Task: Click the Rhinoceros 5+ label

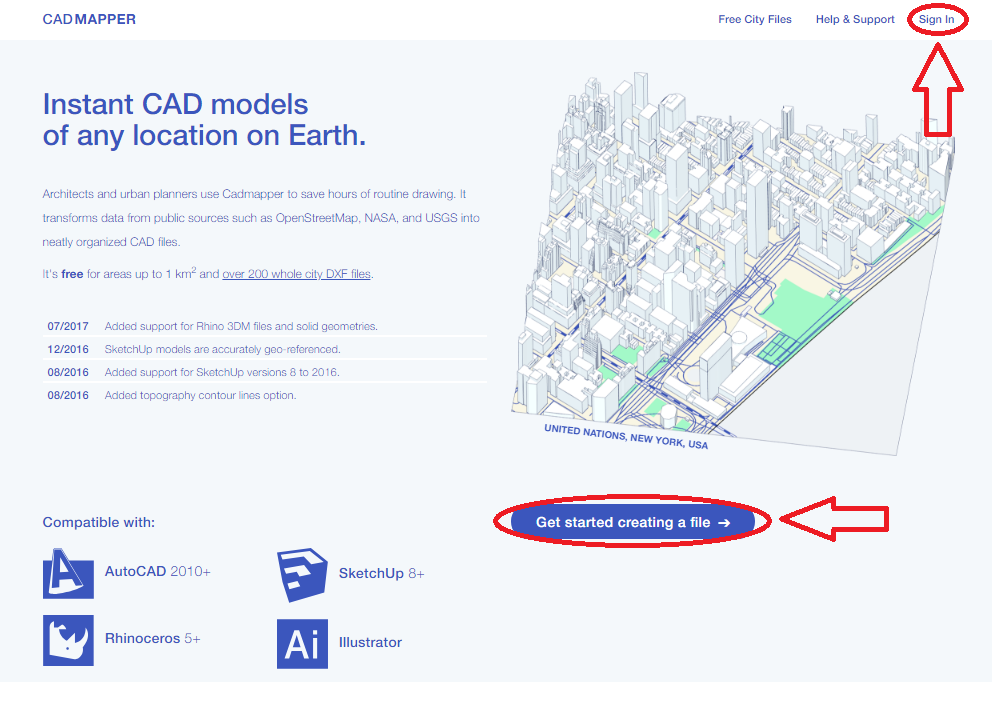Action: click(152, 638)
